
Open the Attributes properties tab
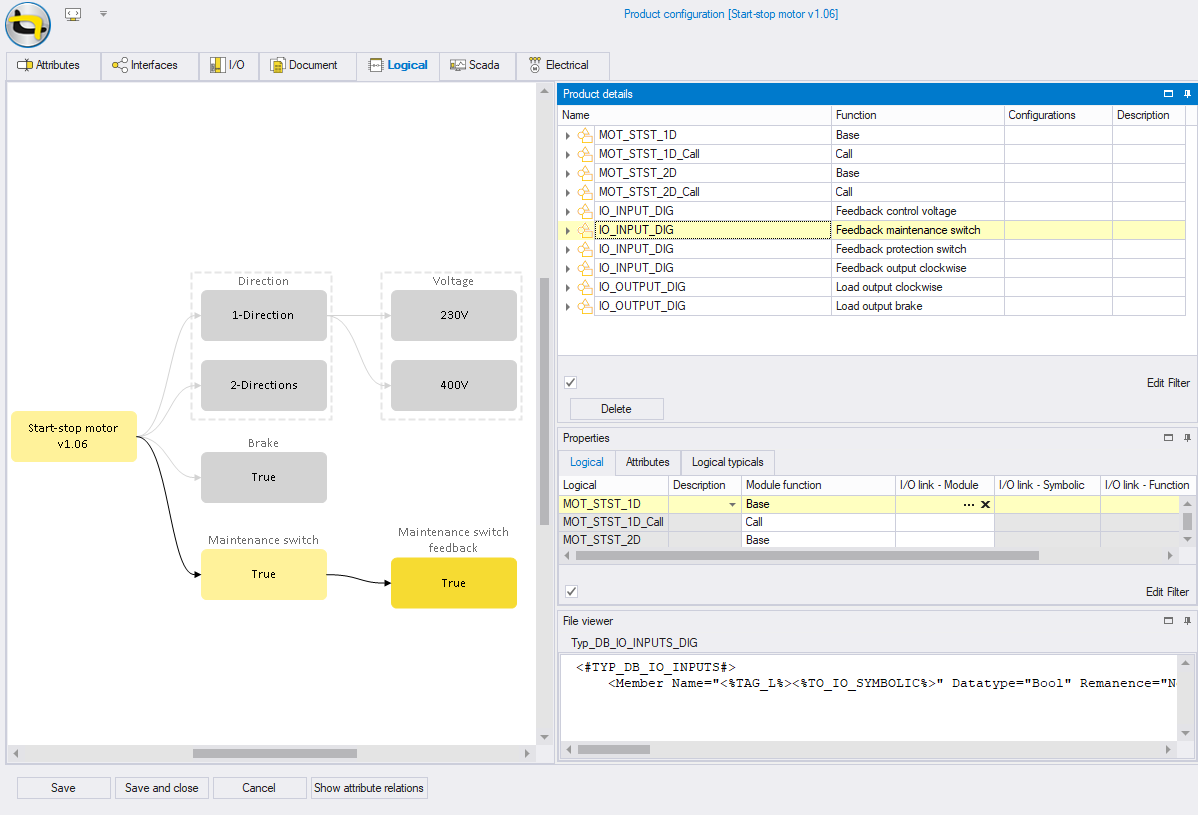pos(647,462)
